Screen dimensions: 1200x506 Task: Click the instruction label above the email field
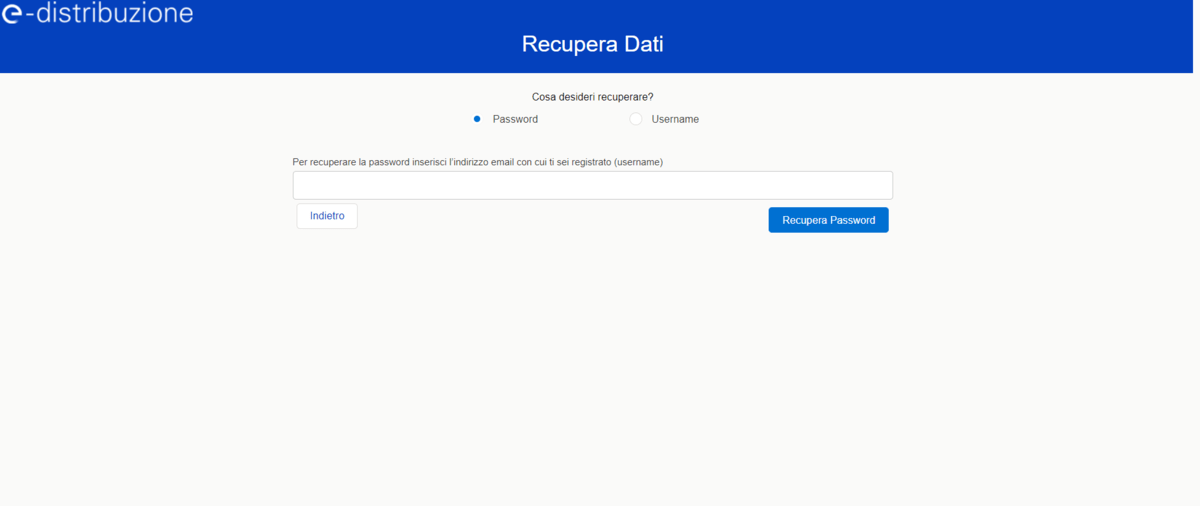point(477,162)
